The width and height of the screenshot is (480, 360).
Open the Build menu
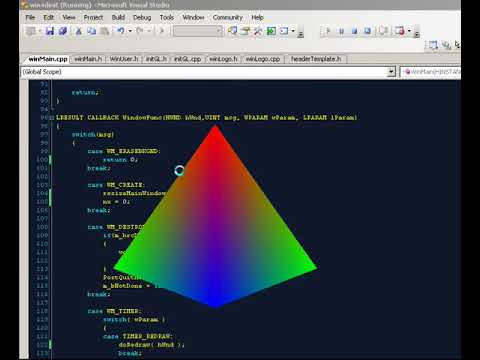118,17
